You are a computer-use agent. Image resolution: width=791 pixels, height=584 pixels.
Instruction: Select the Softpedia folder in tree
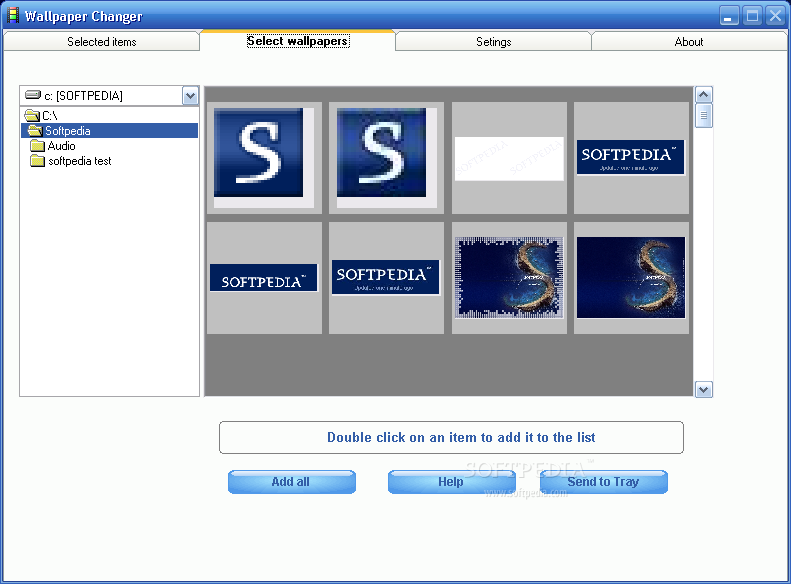point(109,131)
